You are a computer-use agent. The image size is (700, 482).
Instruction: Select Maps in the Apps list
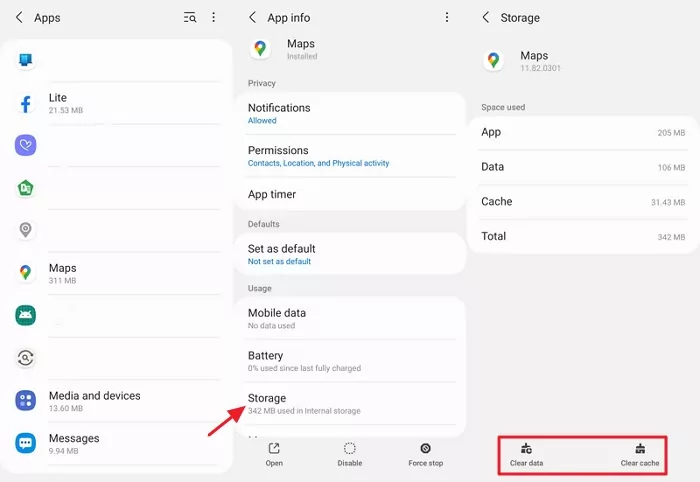120,273
